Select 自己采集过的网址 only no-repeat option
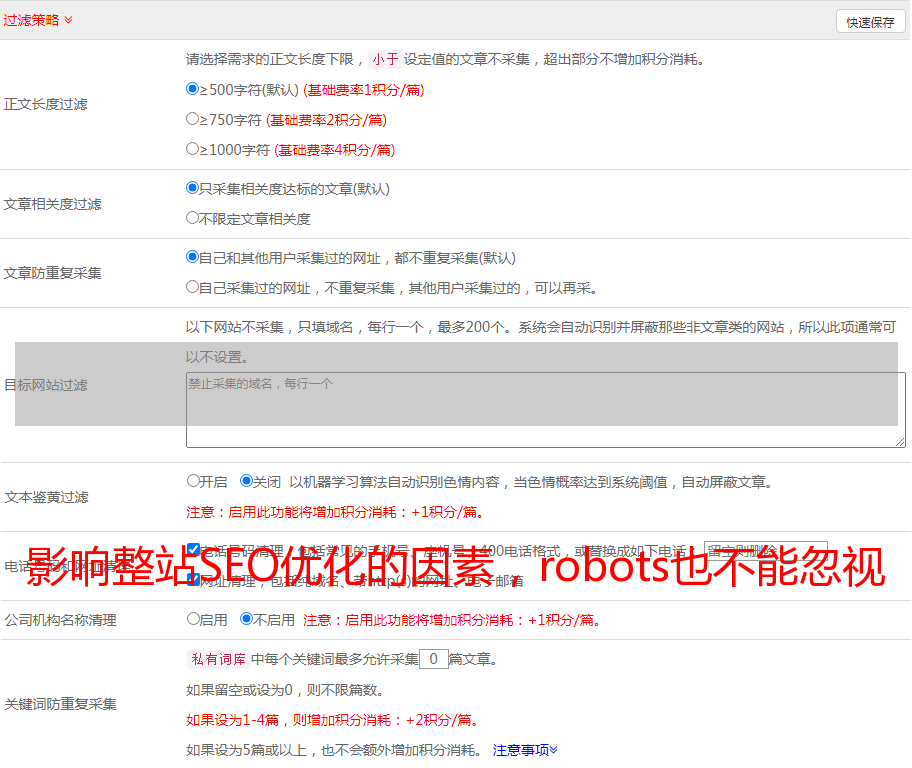 coord(193,287)
